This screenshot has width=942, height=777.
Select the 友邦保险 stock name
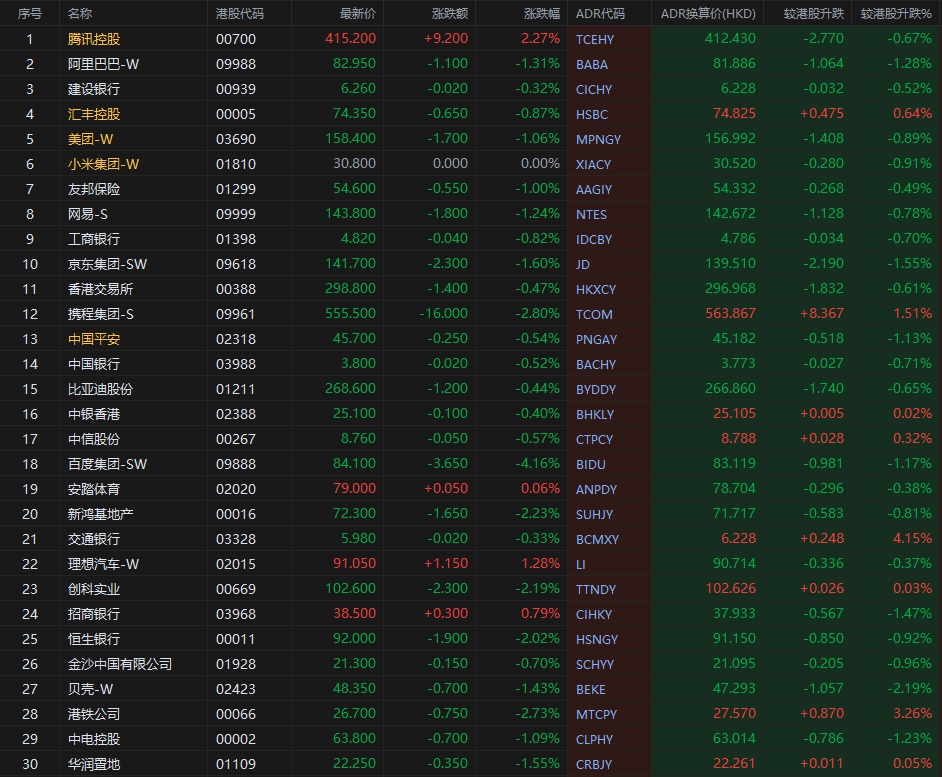pyautogui.click(x=94, y=189)
